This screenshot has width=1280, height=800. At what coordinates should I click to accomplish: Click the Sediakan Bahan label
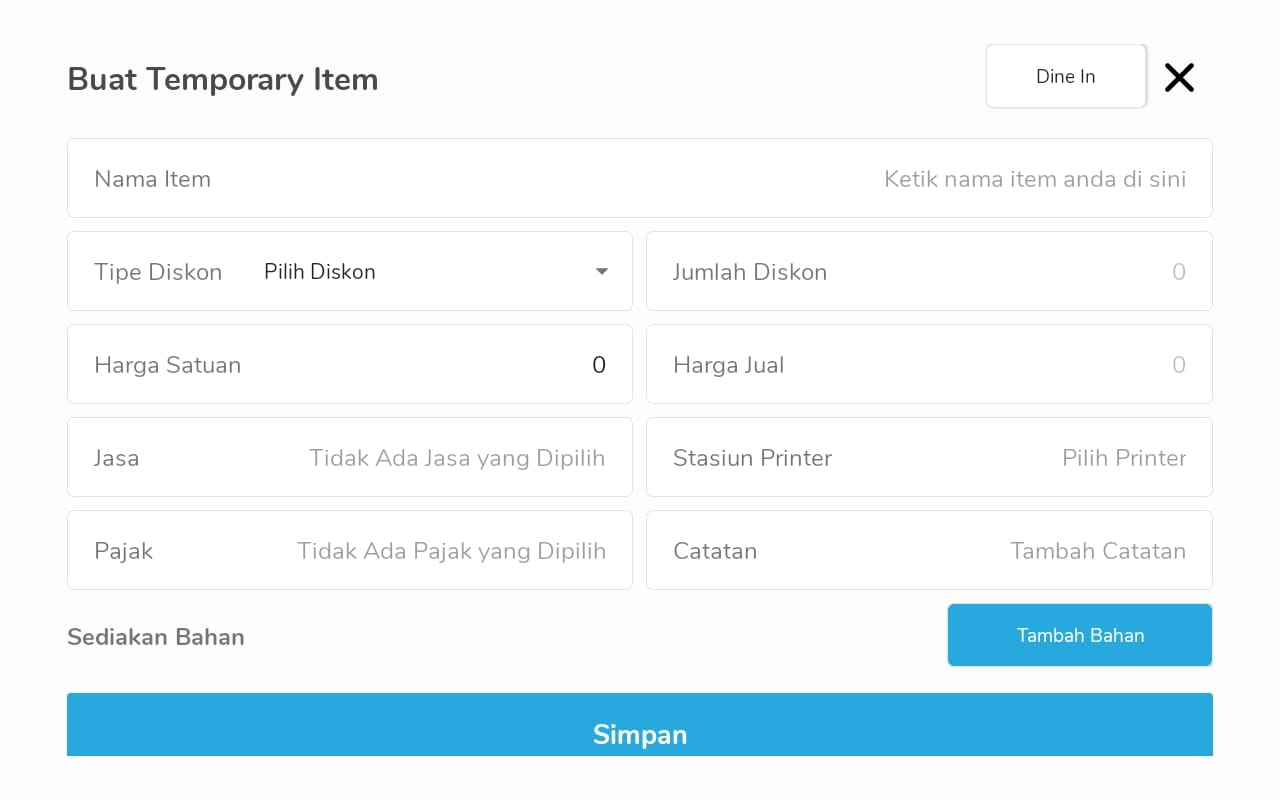pyautogui.click(x=156, y=637)
